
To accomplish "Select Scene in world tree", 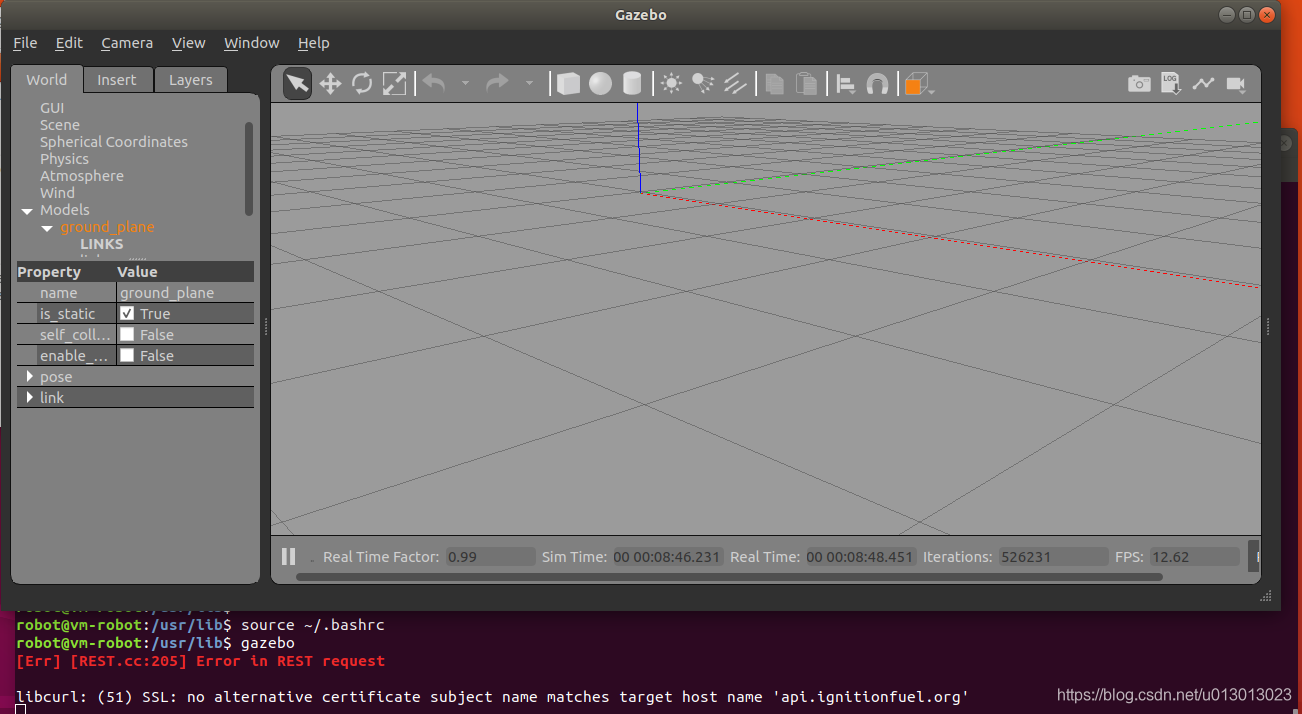I will coord(60,125).
